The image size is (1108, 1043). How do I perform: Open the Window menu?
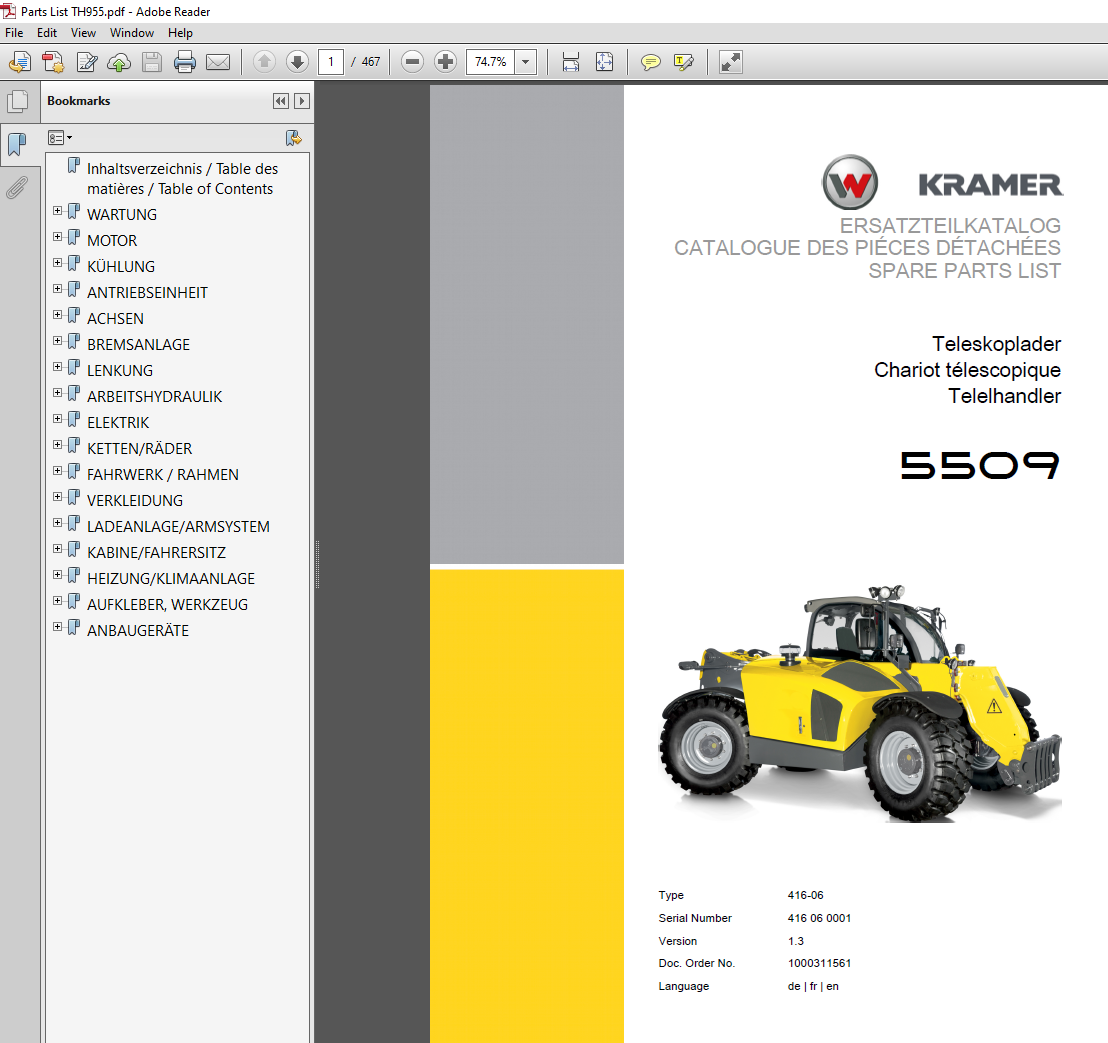tap(131, 33)
